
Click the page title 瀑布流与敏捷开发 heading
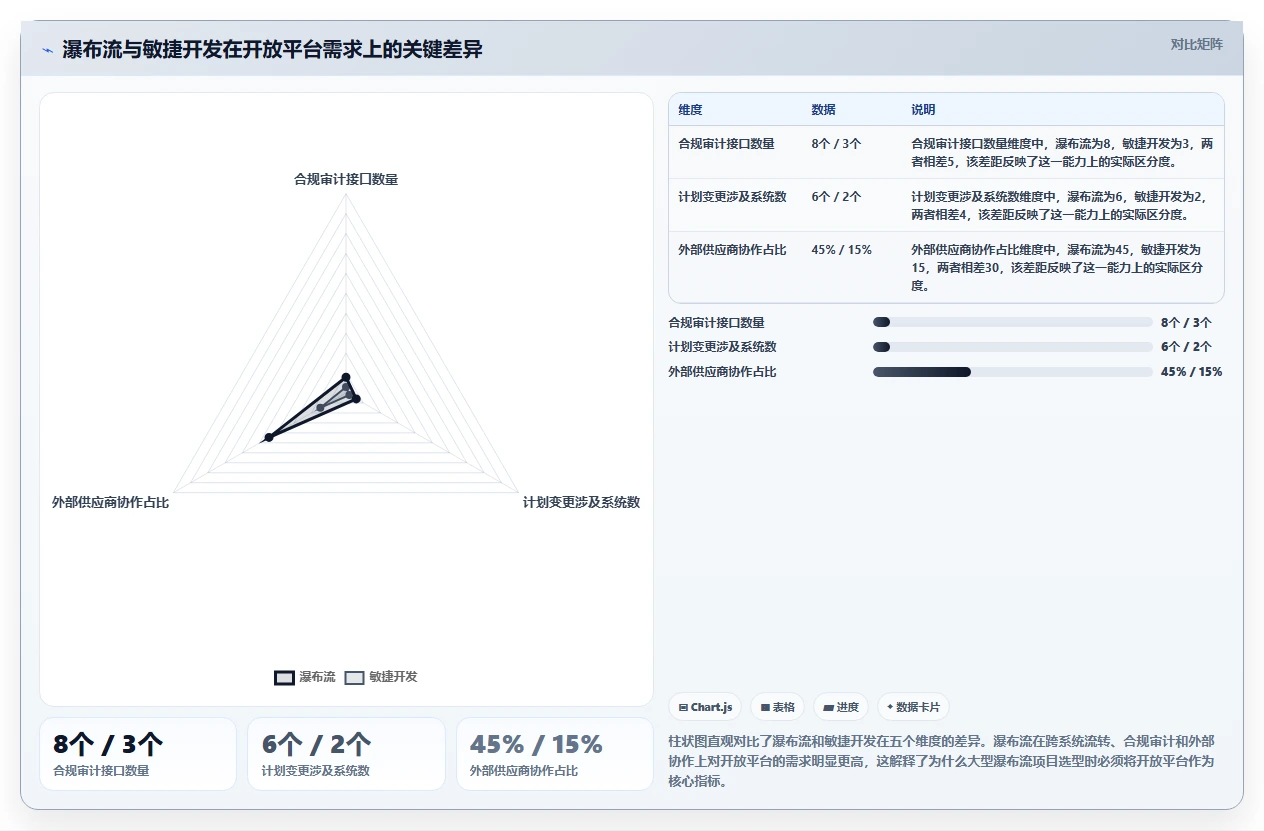(x=272, y=49)
